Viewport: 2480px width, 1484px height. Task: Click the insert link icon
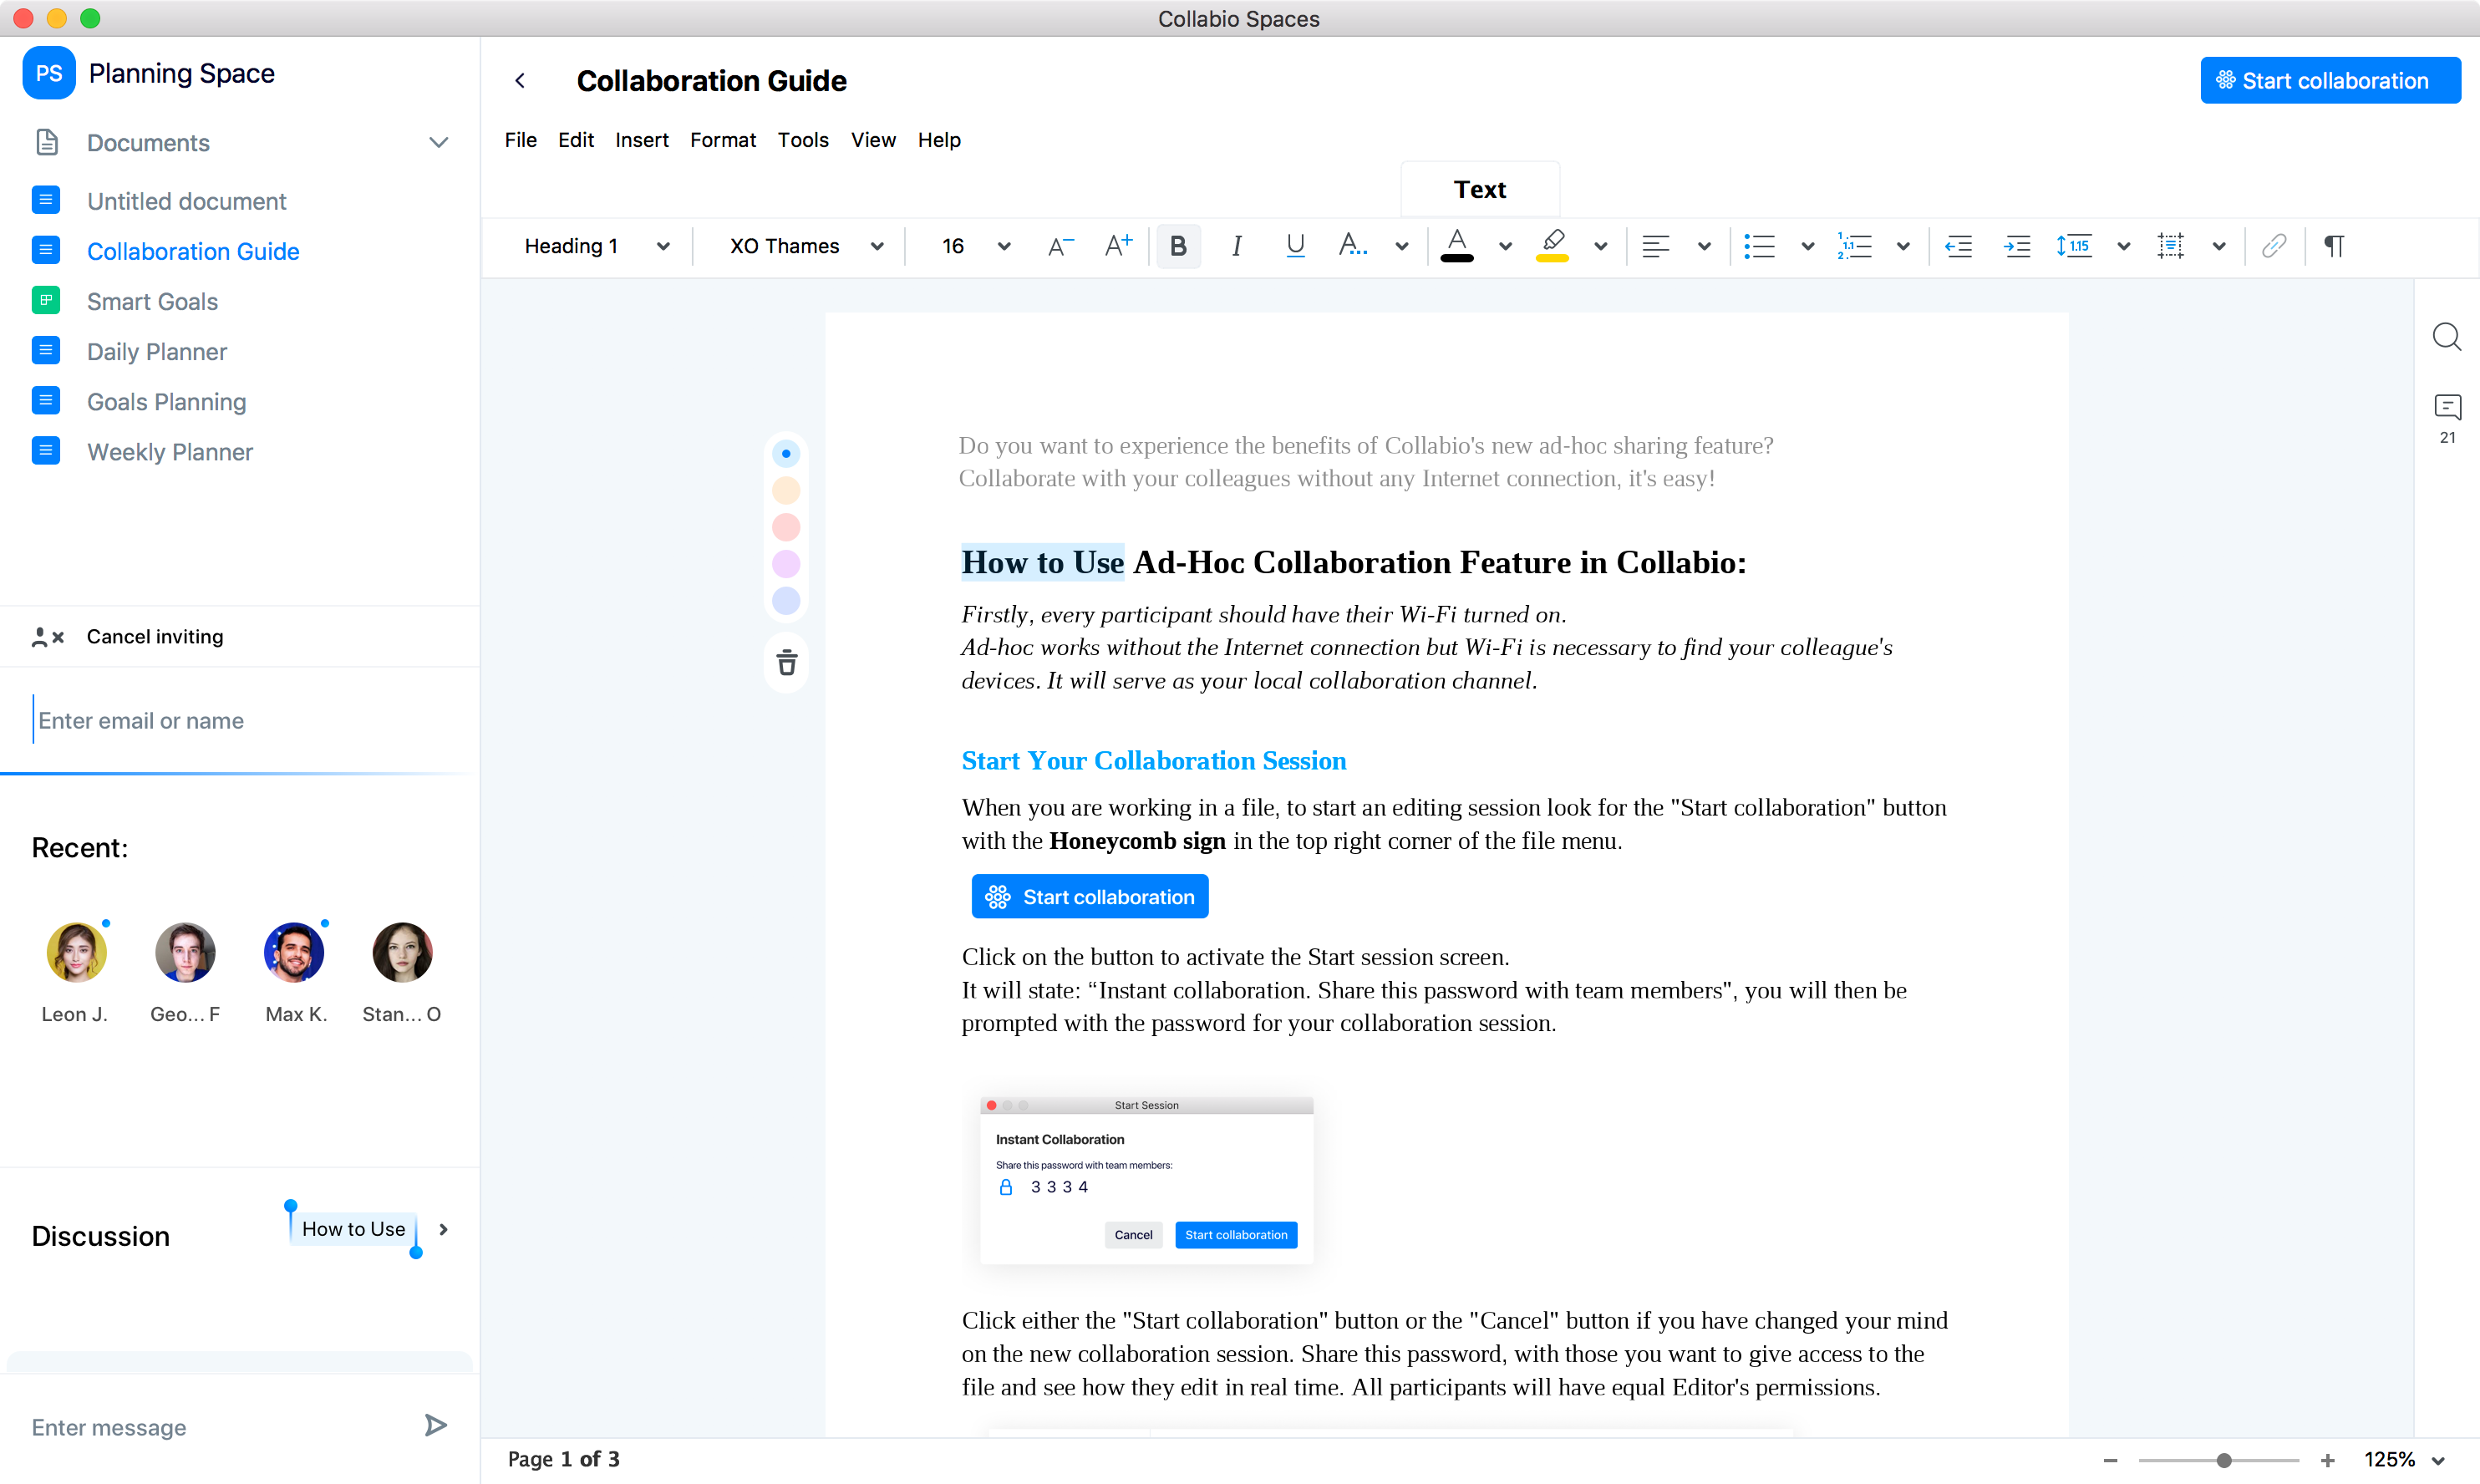pos(2273,246)
